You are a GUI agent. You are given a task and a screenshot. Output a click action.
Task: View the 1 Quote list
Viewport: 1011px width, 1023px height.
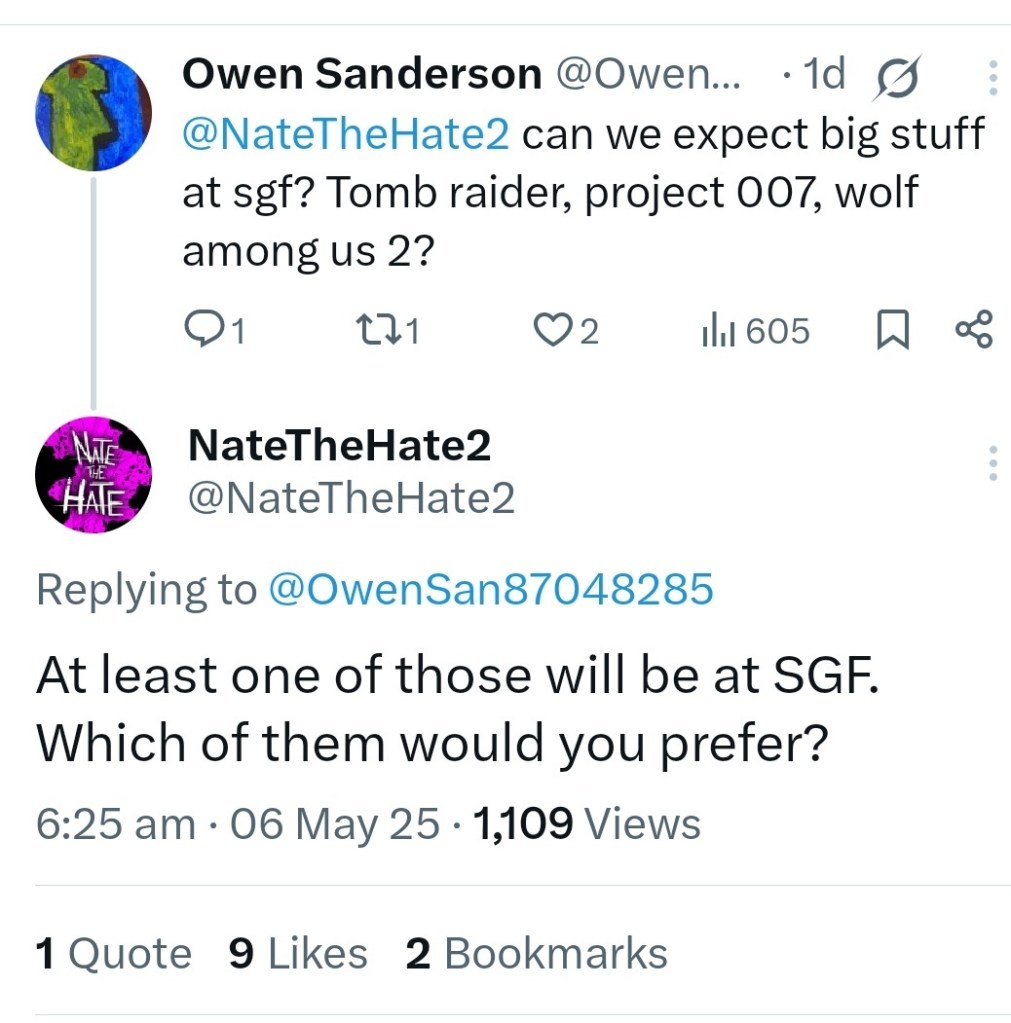pos(113,953)
